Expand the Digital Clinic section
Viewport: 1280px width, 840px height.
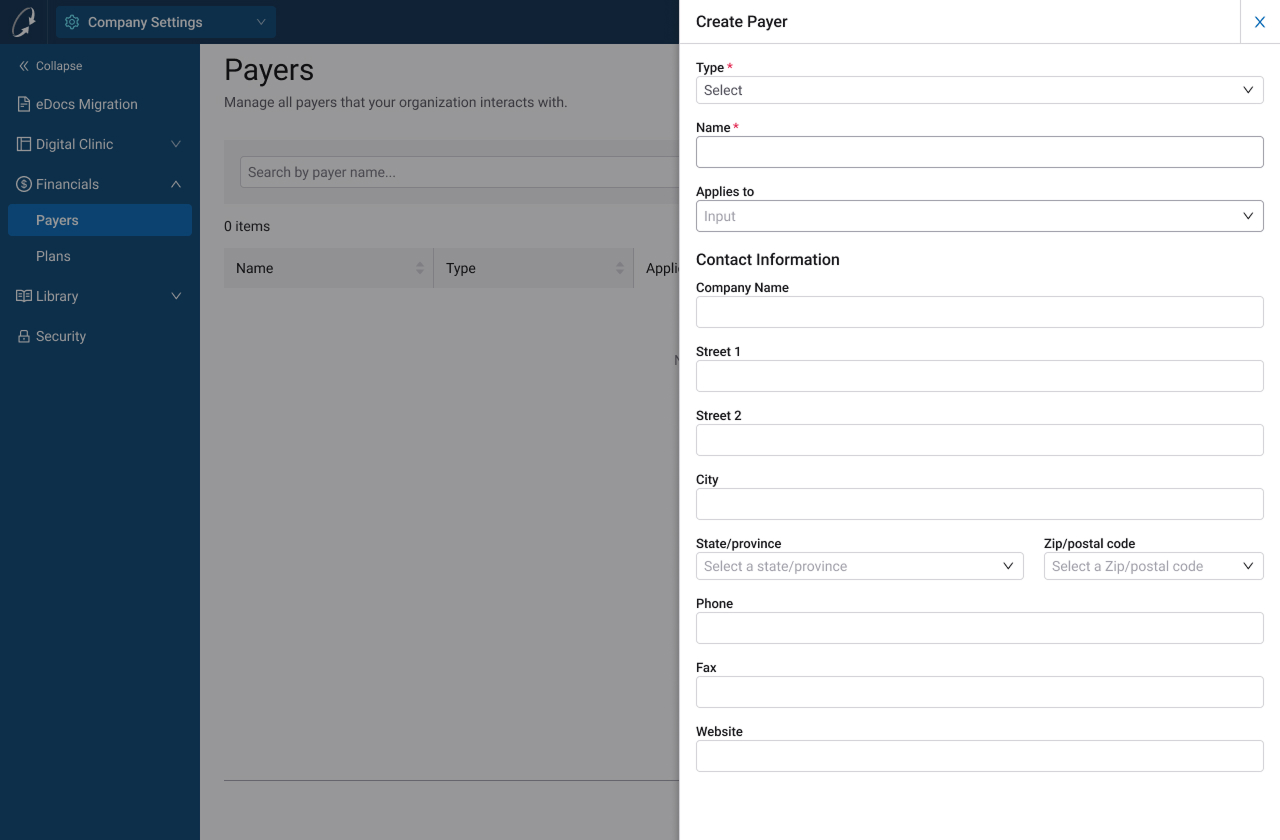point(176,144)
